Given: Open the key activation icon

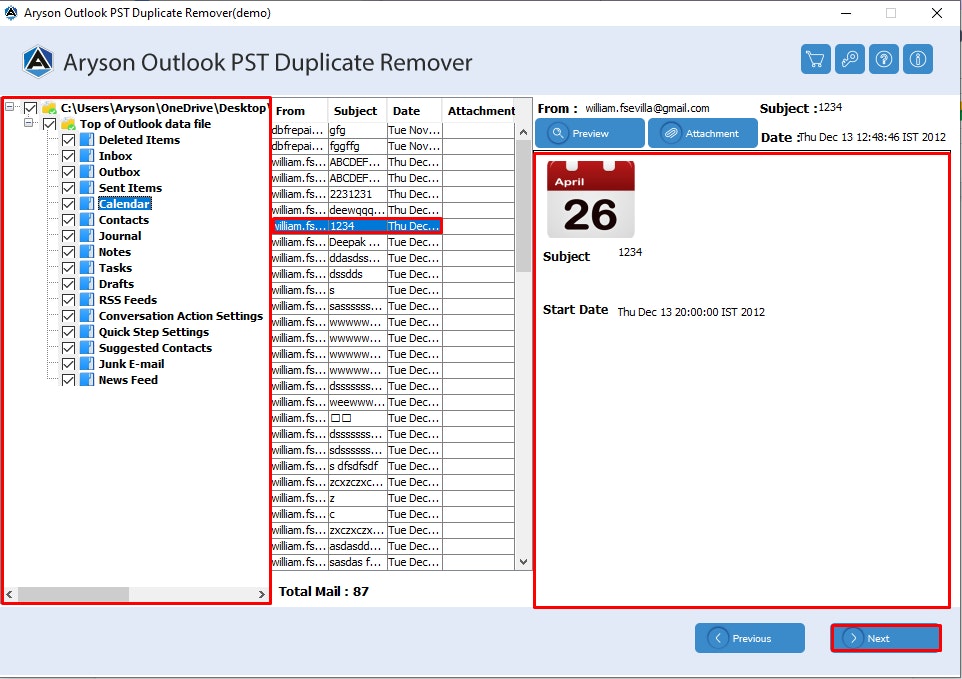Looking at the screenshot, I should coord(850,59).
